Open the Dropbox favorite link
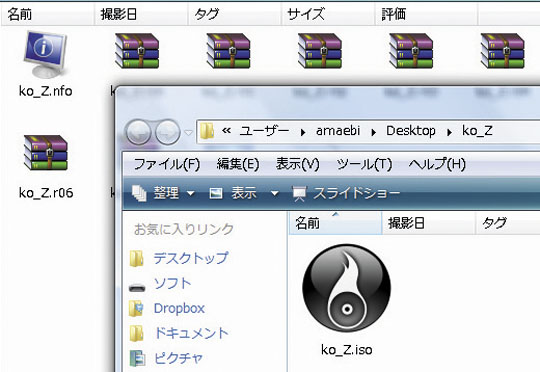The width and height of the screenshot is (540, 372). tap(179, 308)
